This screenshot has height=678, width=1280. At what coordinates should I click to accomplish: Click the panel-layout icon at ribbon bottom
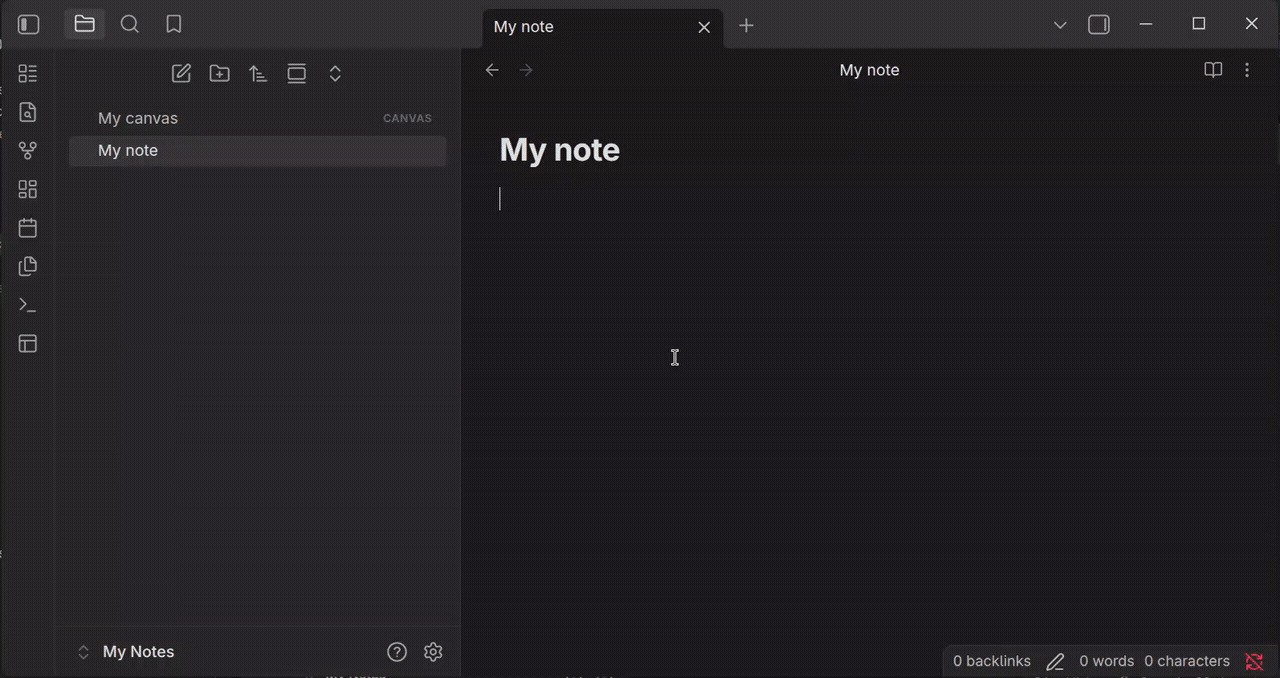pyautogui.click(x=28, y=344)
